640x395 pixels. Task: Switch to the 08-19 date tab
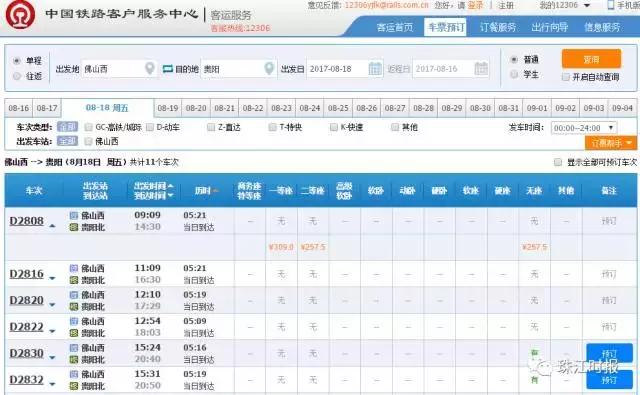pos(168,108)
